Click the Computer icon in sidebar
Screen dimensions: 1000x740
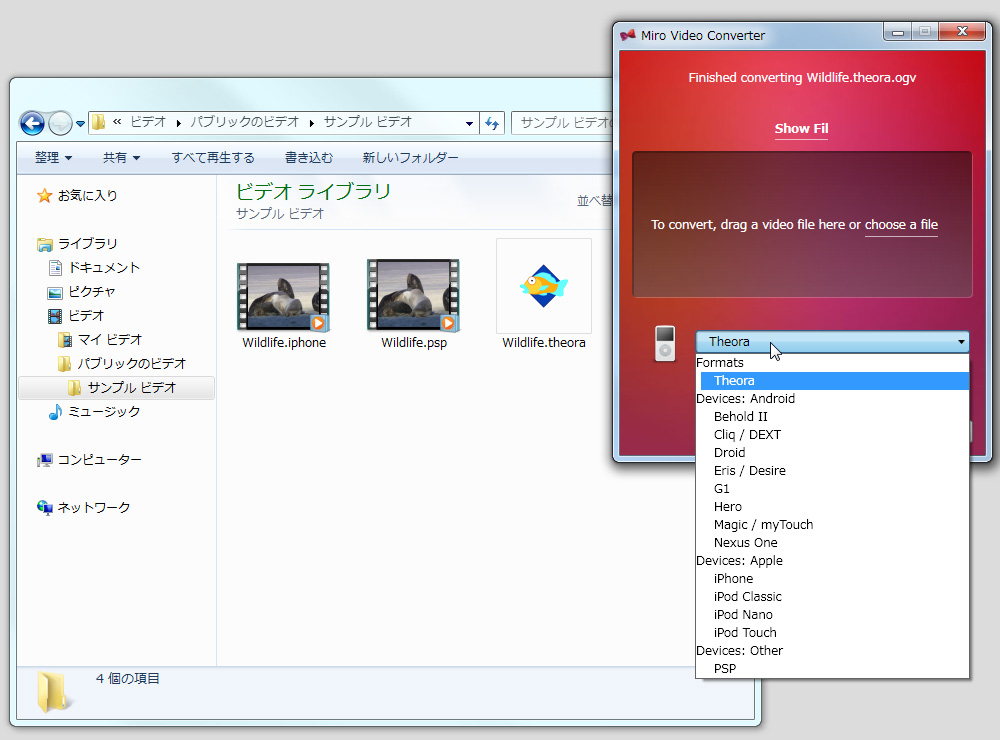45,460
